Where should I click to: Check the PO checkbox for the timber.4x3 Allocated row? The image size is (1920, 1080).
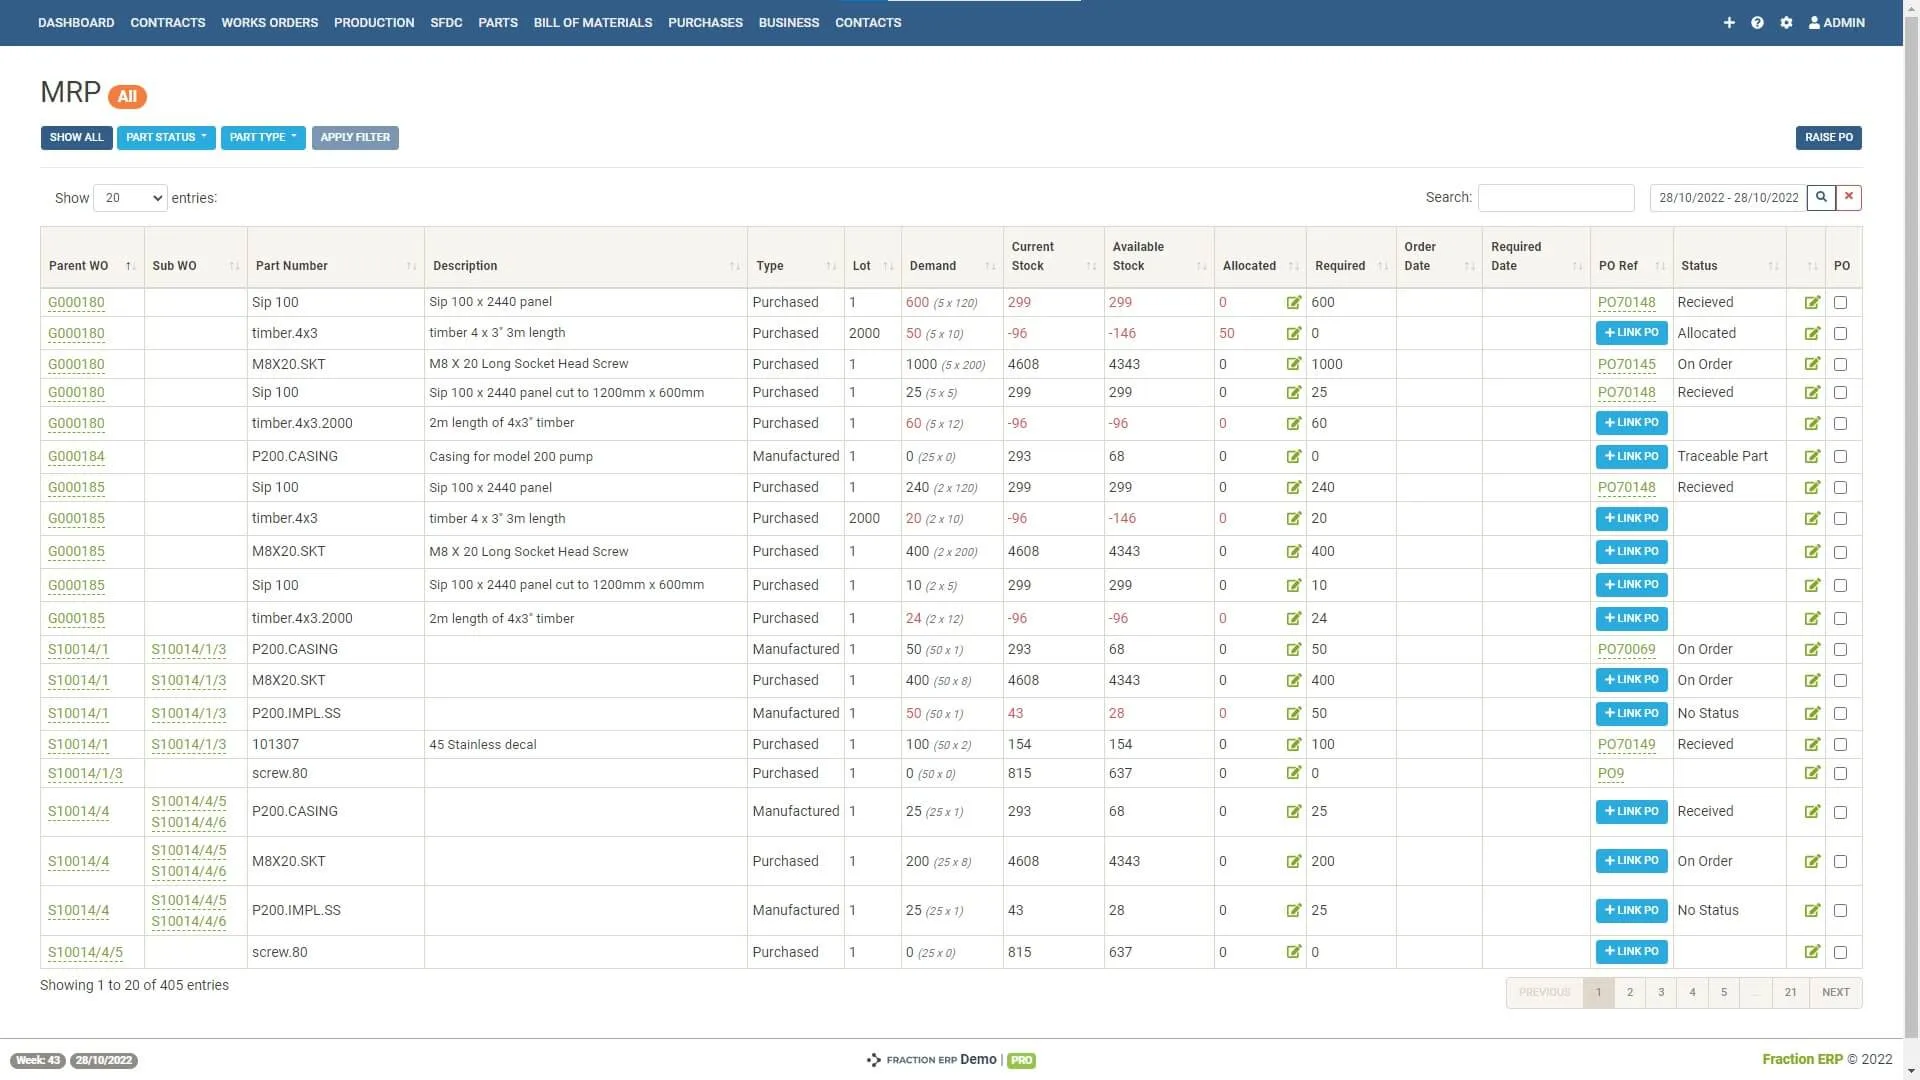(1841, 333)
